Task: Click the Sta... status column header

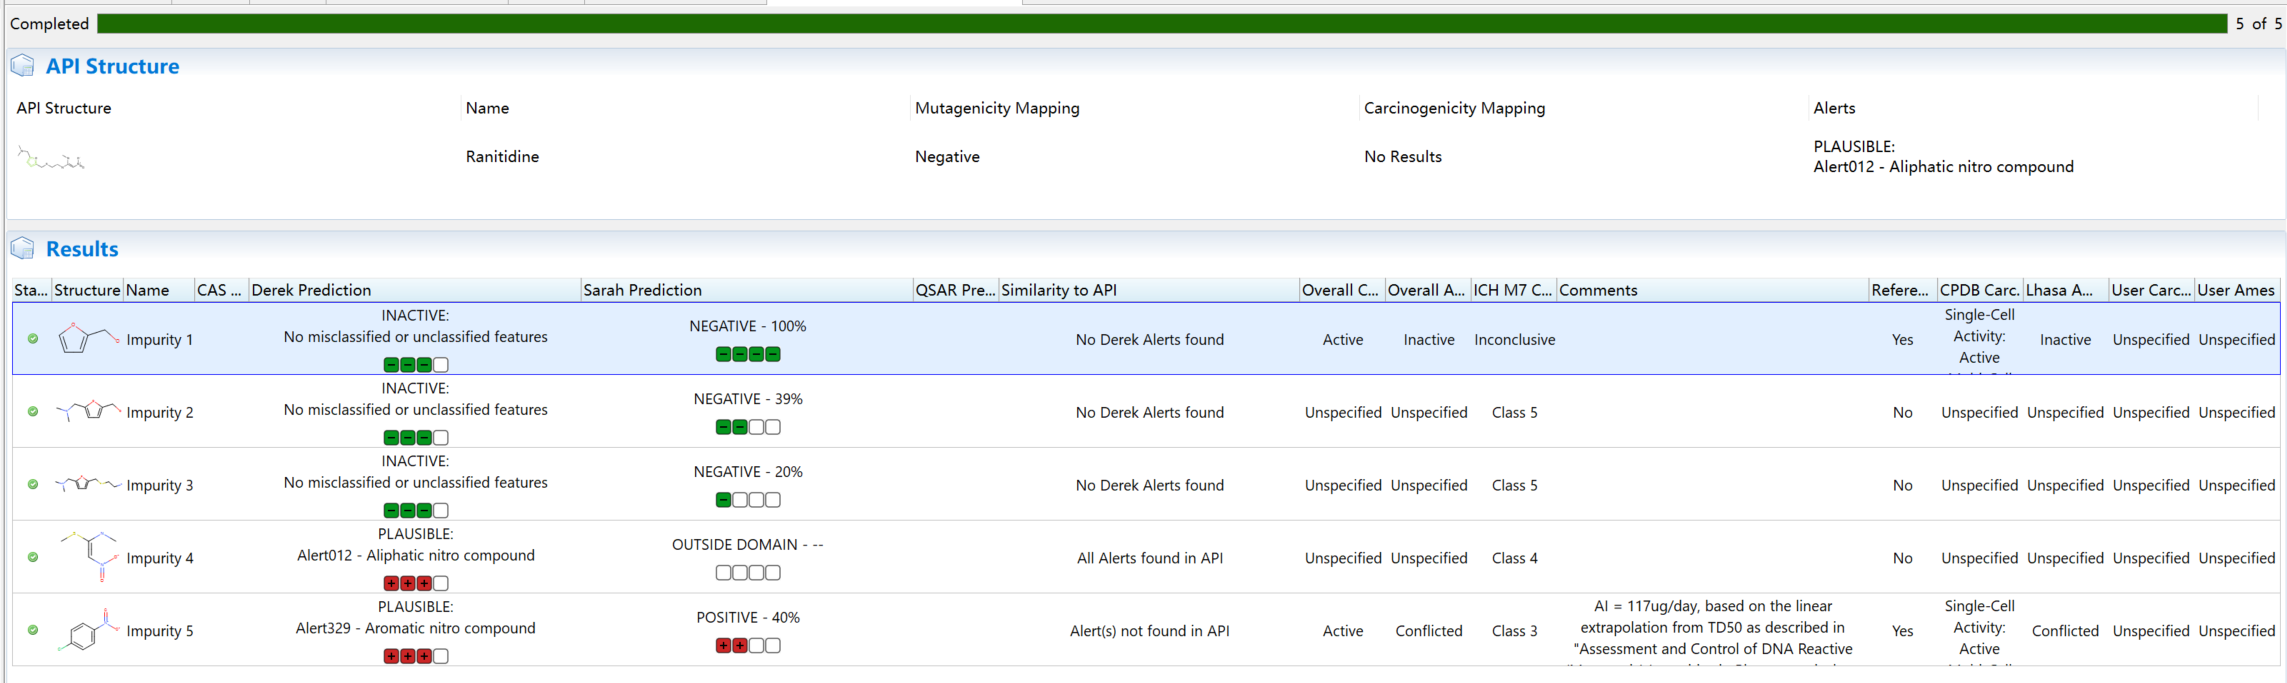Action: [31, 290]
